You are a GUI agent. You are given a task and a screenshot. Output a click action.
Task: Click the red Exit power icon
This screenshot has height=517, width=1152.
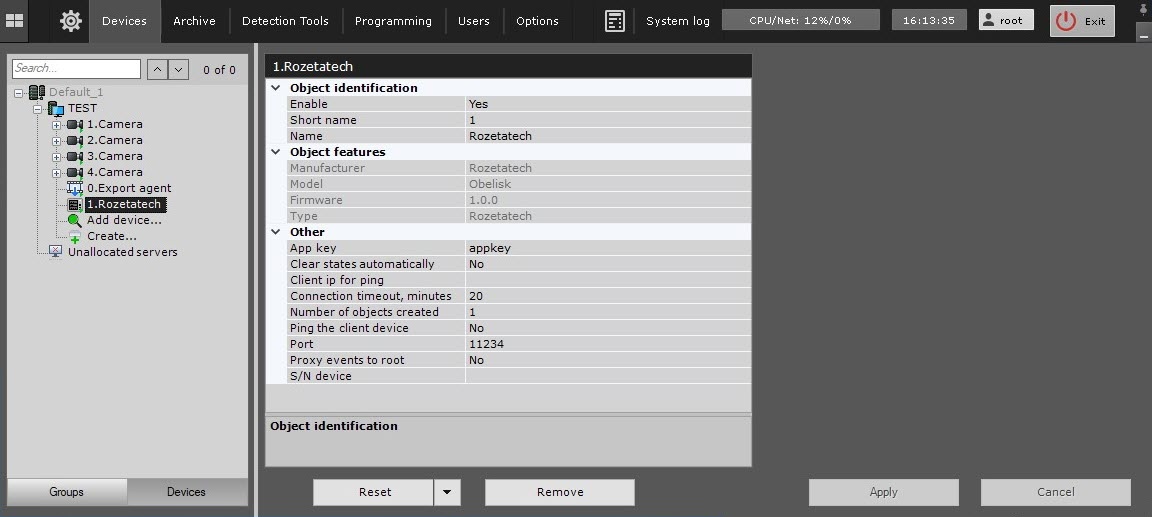click(x=1065, y=21)
